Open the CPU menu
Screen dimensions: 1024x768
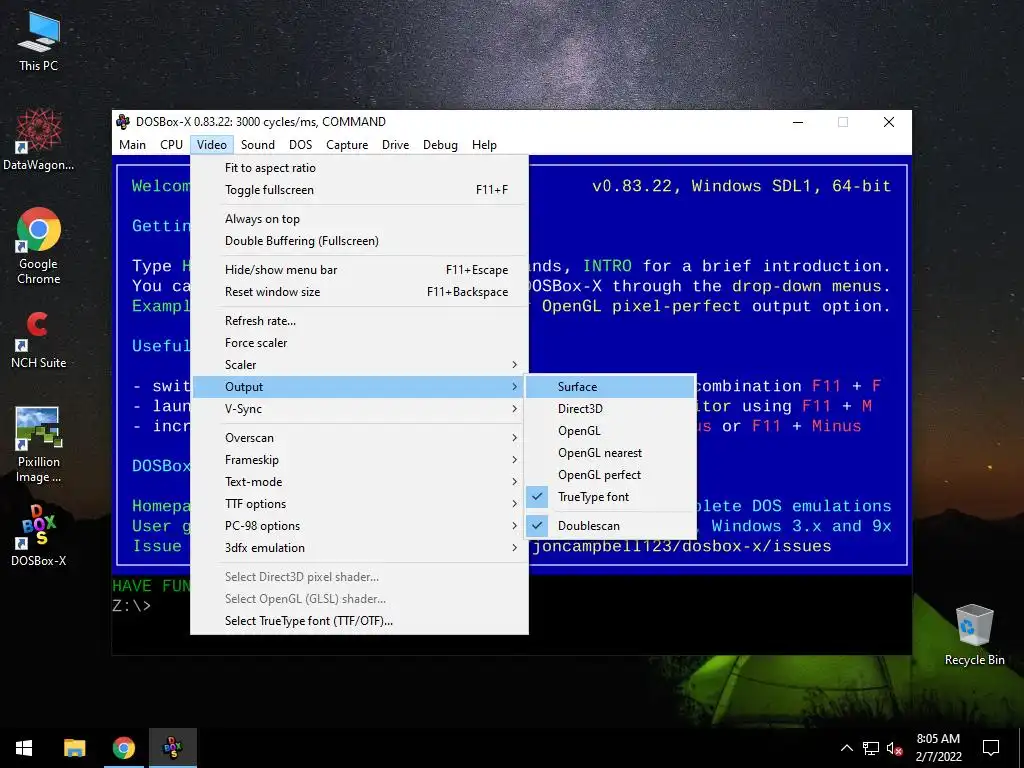pos(172,145)
